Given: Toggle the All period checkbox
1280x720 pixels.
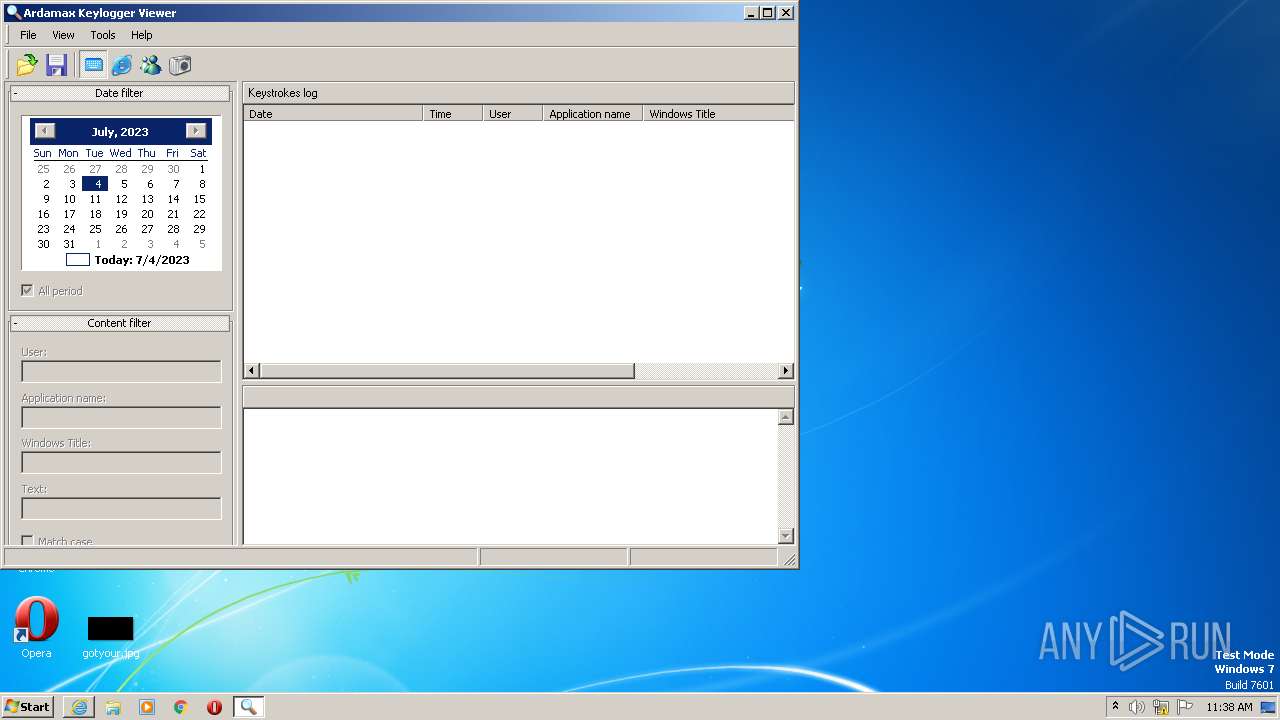Looking at the screenshot, I should (28, 291).
